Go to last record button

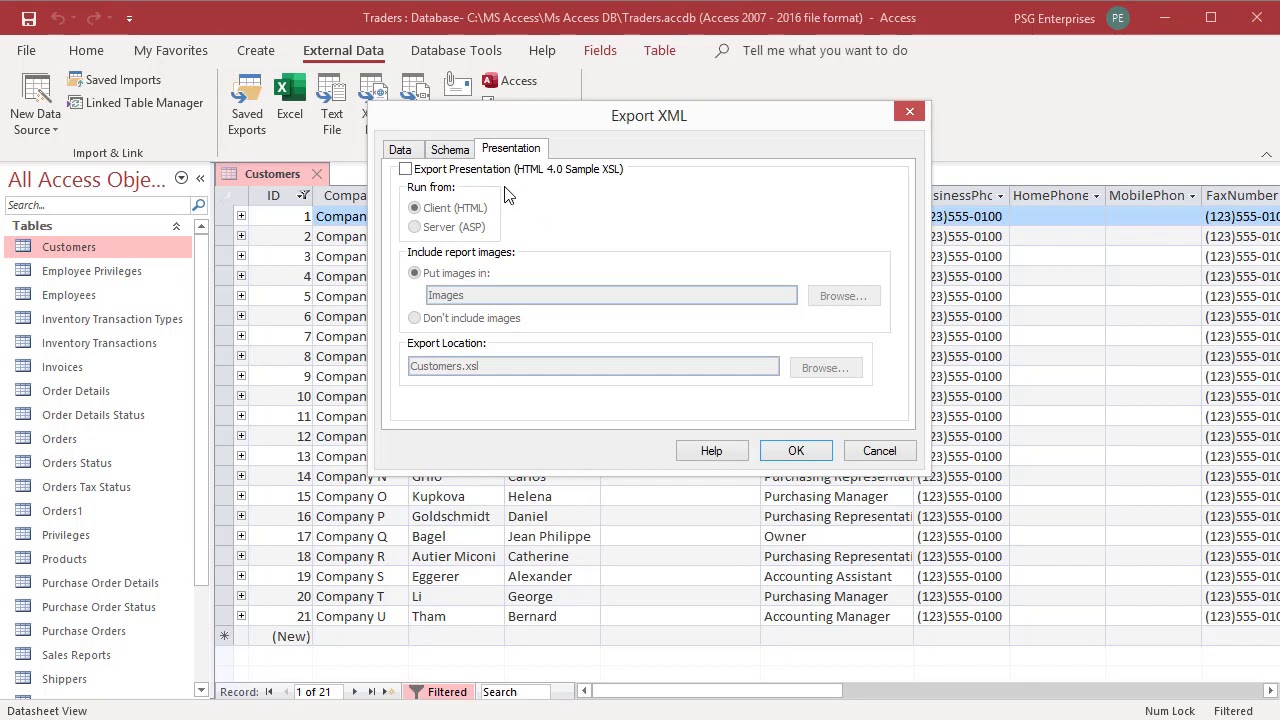pos(372,692)
